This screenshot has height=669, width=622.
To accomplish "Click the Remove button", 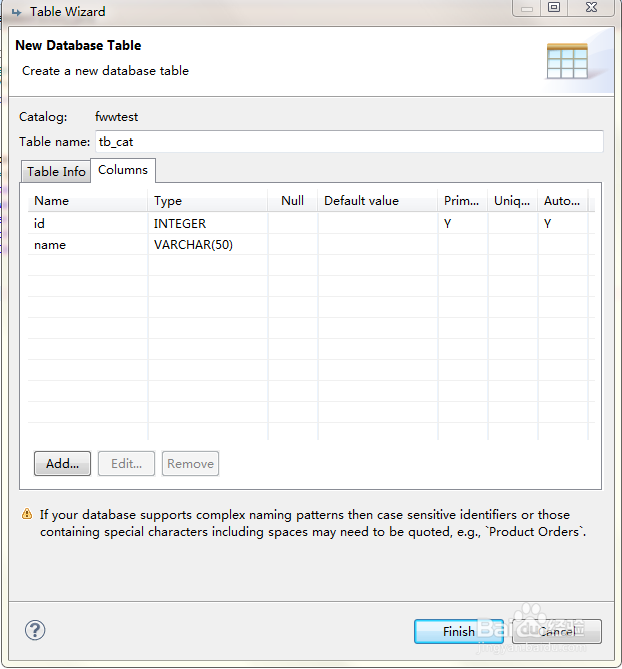I will (x=190, y=463).
